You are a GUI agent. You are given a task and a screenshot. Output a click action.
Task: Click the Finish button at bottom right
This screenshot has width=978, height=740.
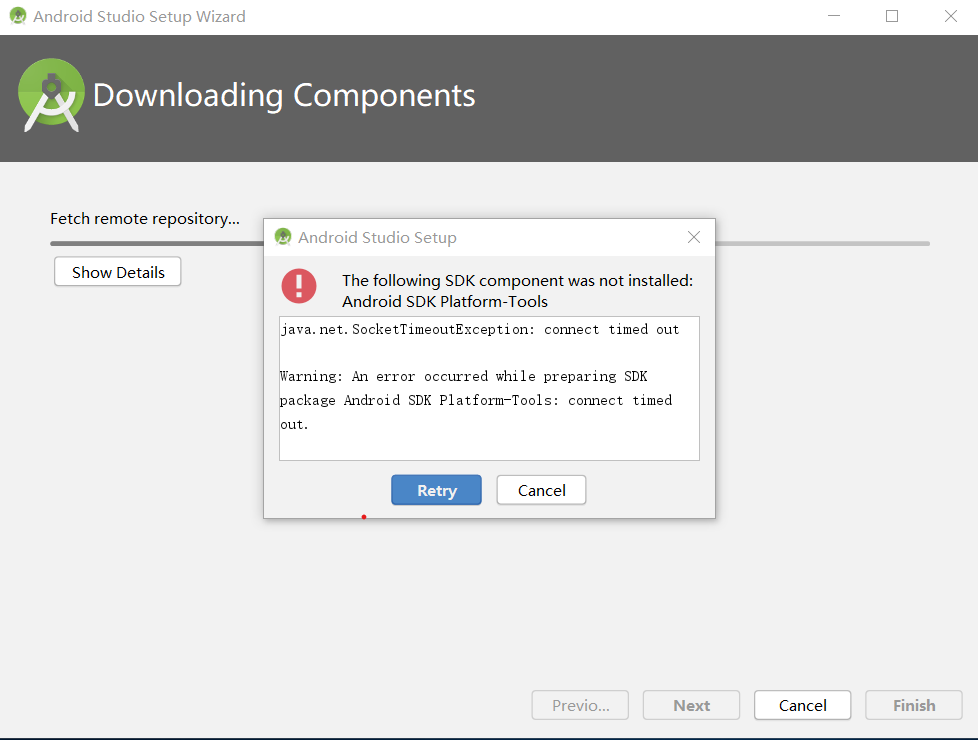click(x=913, y=705)
